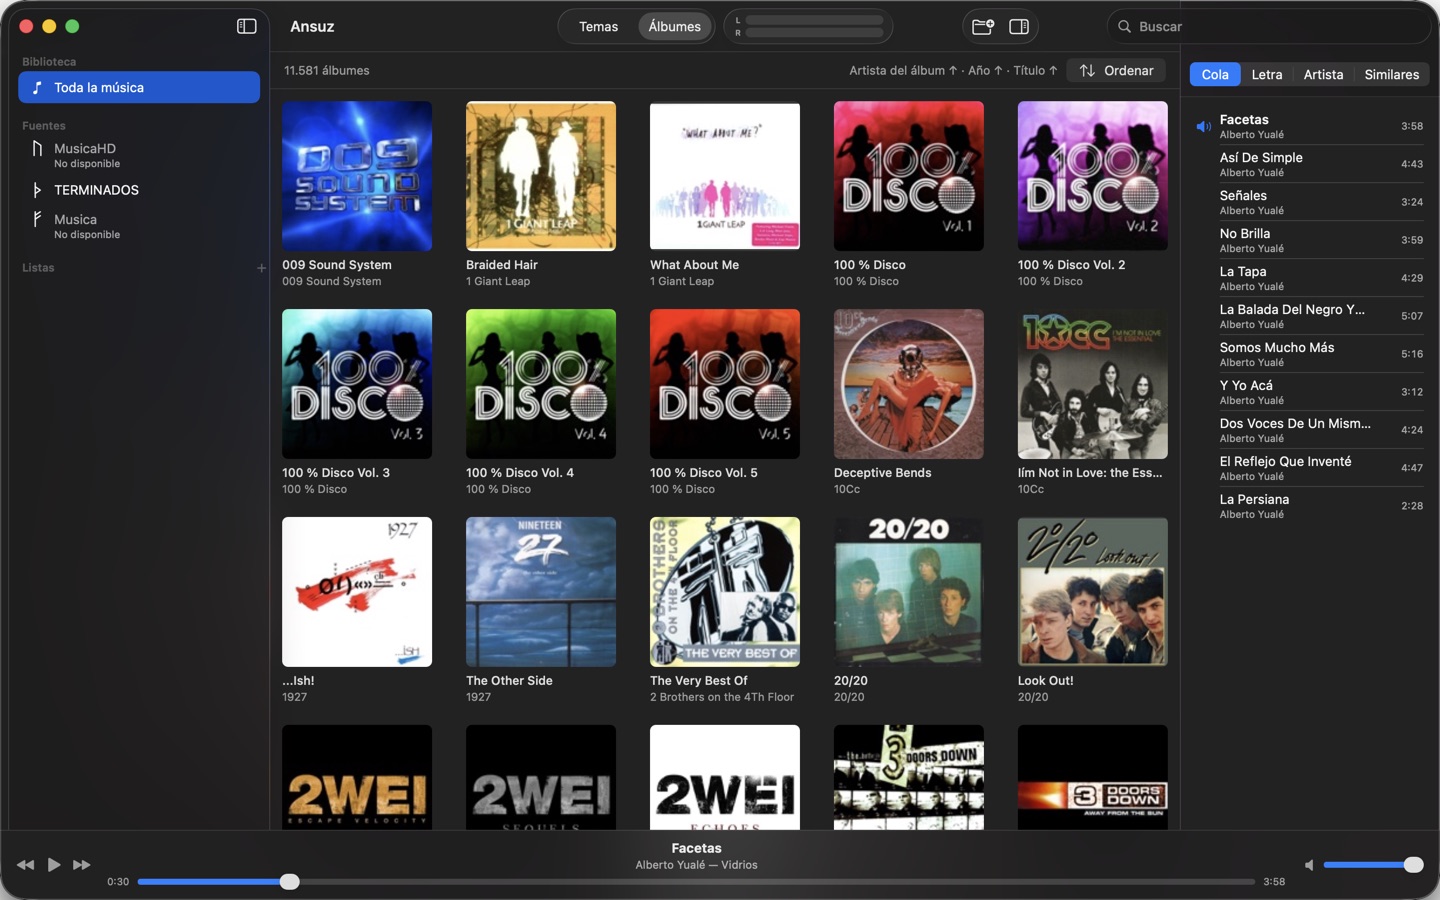Click the Título sort criterion
The image size is (1440, 900).
(x=1035, y=71)
